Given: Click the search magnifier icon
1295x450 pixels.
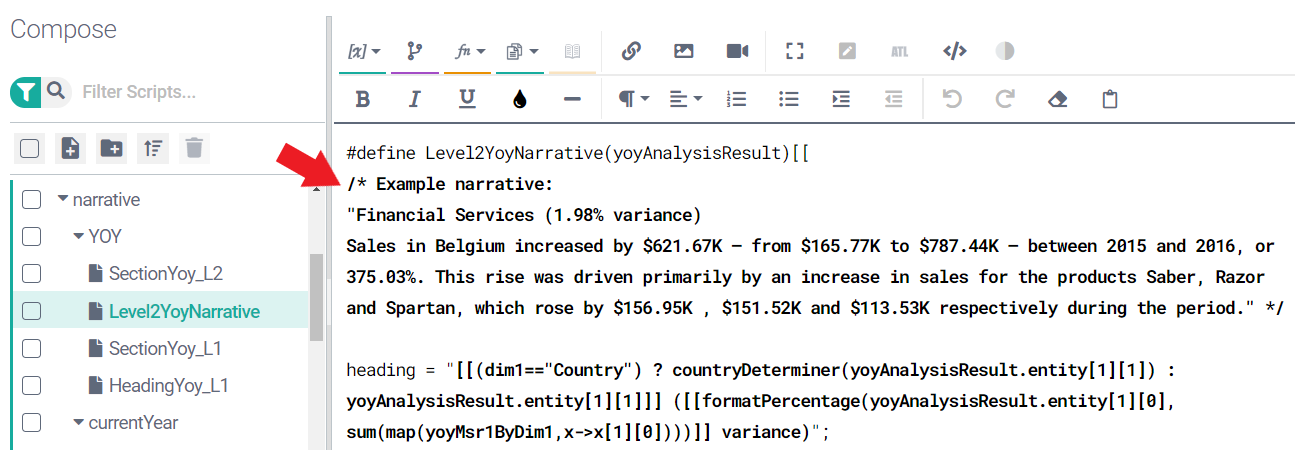Looking at the screenshot, I should tap(56, 92).
